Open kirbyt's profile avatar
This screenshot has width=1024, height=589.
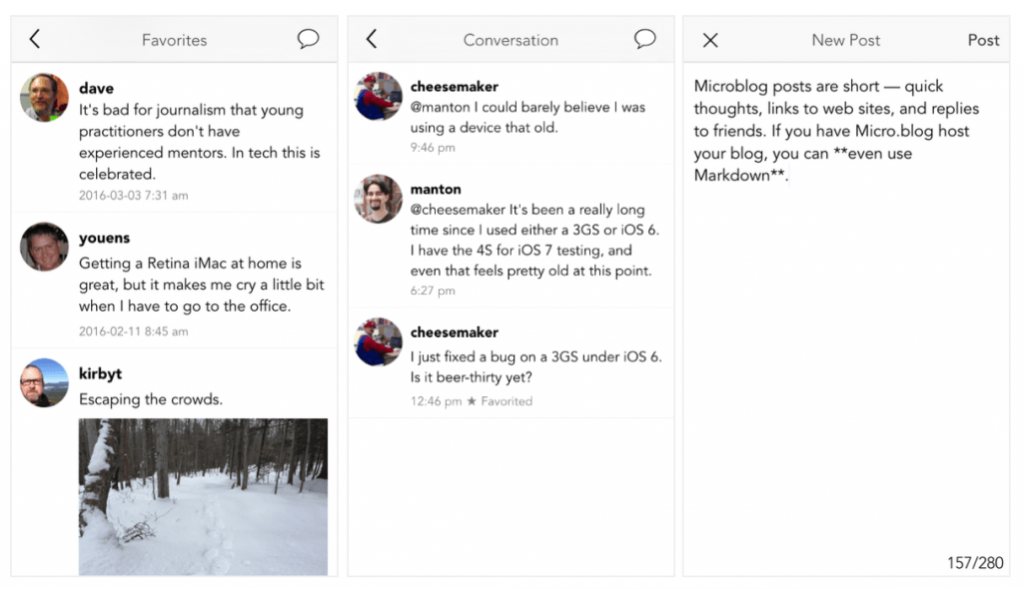coord(44,382)
